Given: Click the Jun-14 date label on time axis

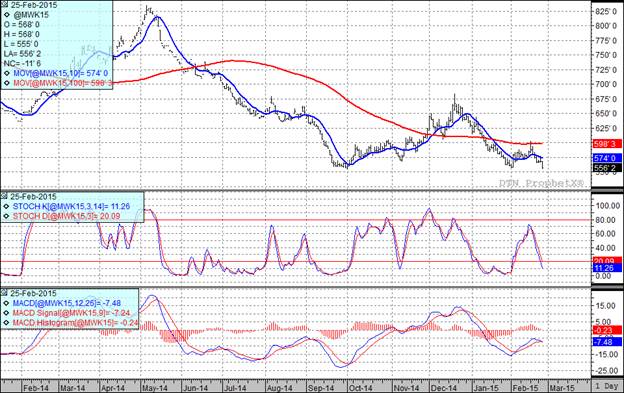Looking at the screenshot, I should pyautogui.click(x=195, y=388).
